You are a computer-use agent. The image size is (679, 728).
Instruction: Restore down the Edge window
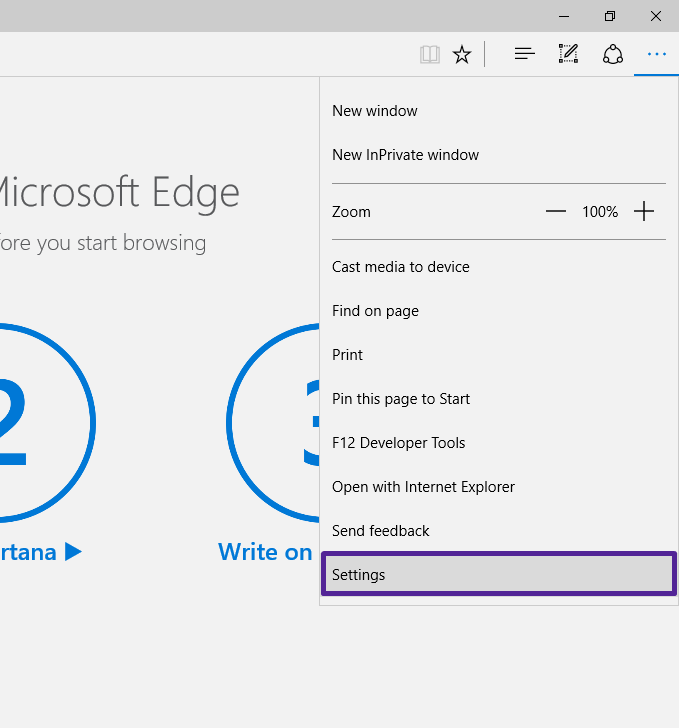(610, 16)
